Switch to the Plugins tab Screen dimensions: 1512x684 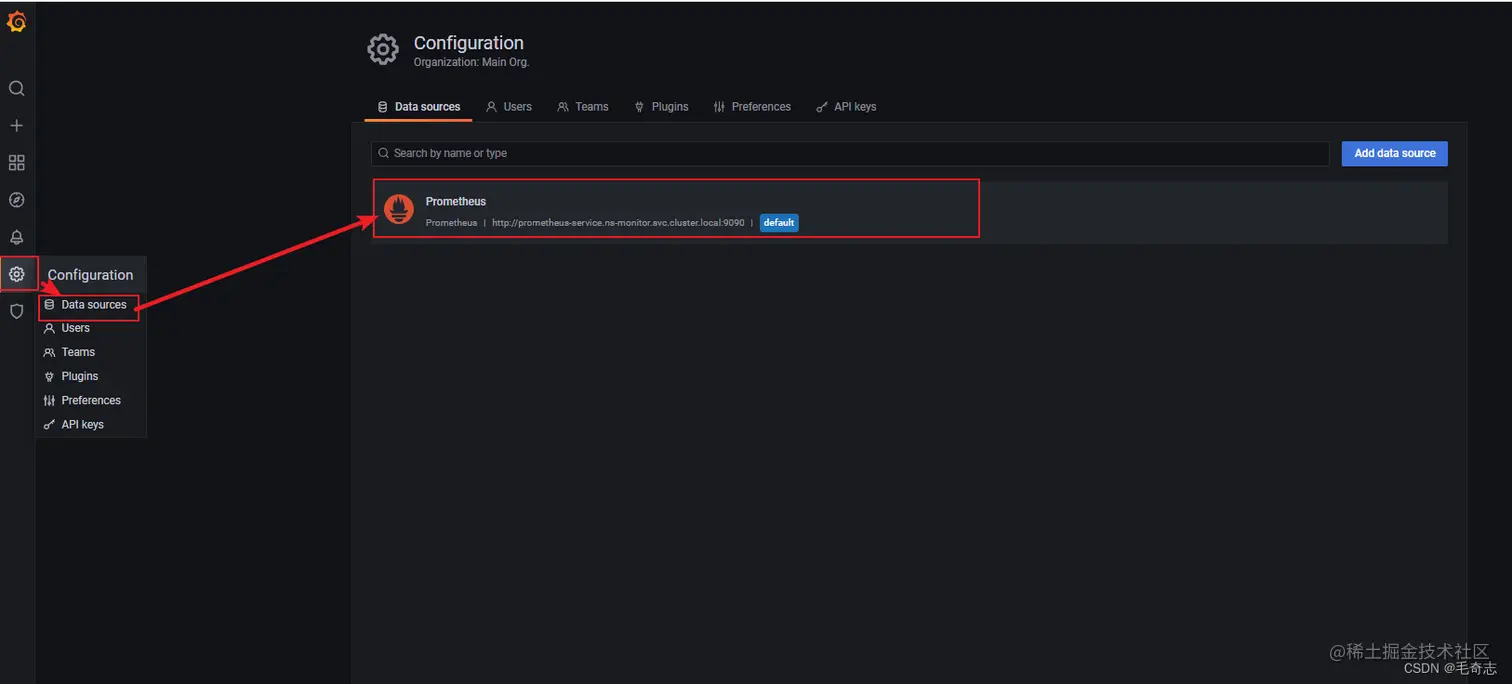coord(661,107)
